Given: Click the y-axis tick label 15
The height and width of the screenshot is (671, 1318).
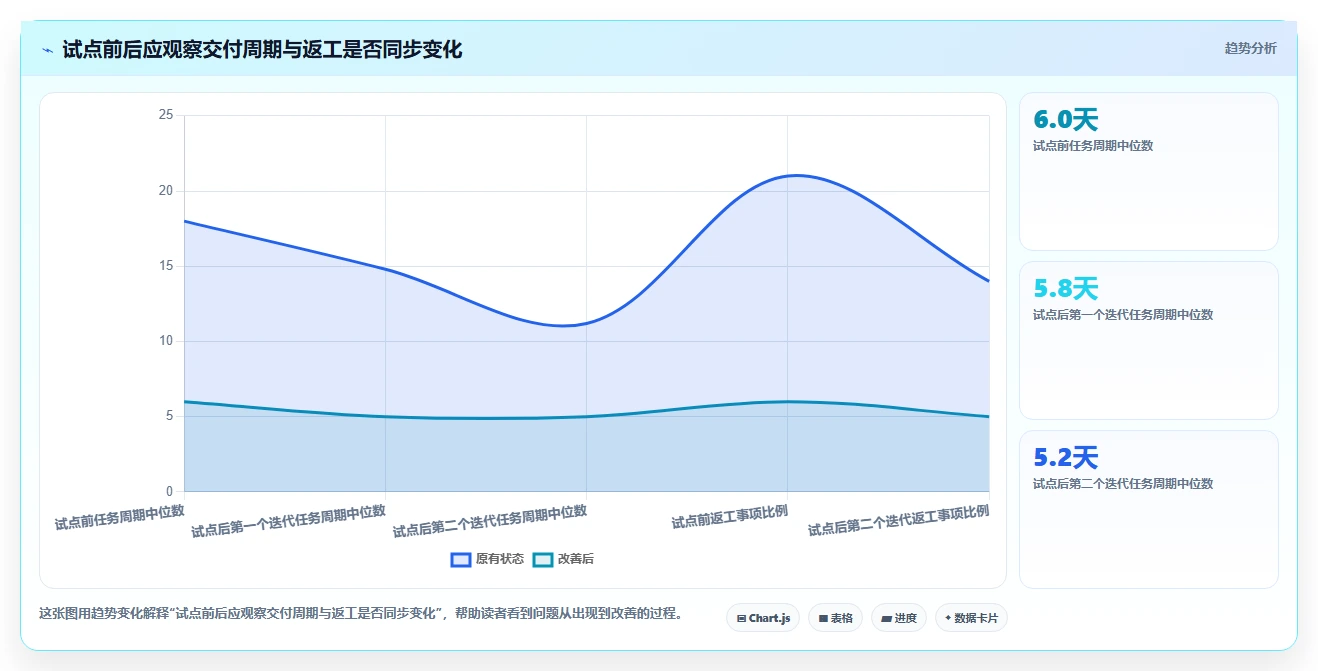Looking at the screenshot, I should pyautogui.click(x=166, y=266).
